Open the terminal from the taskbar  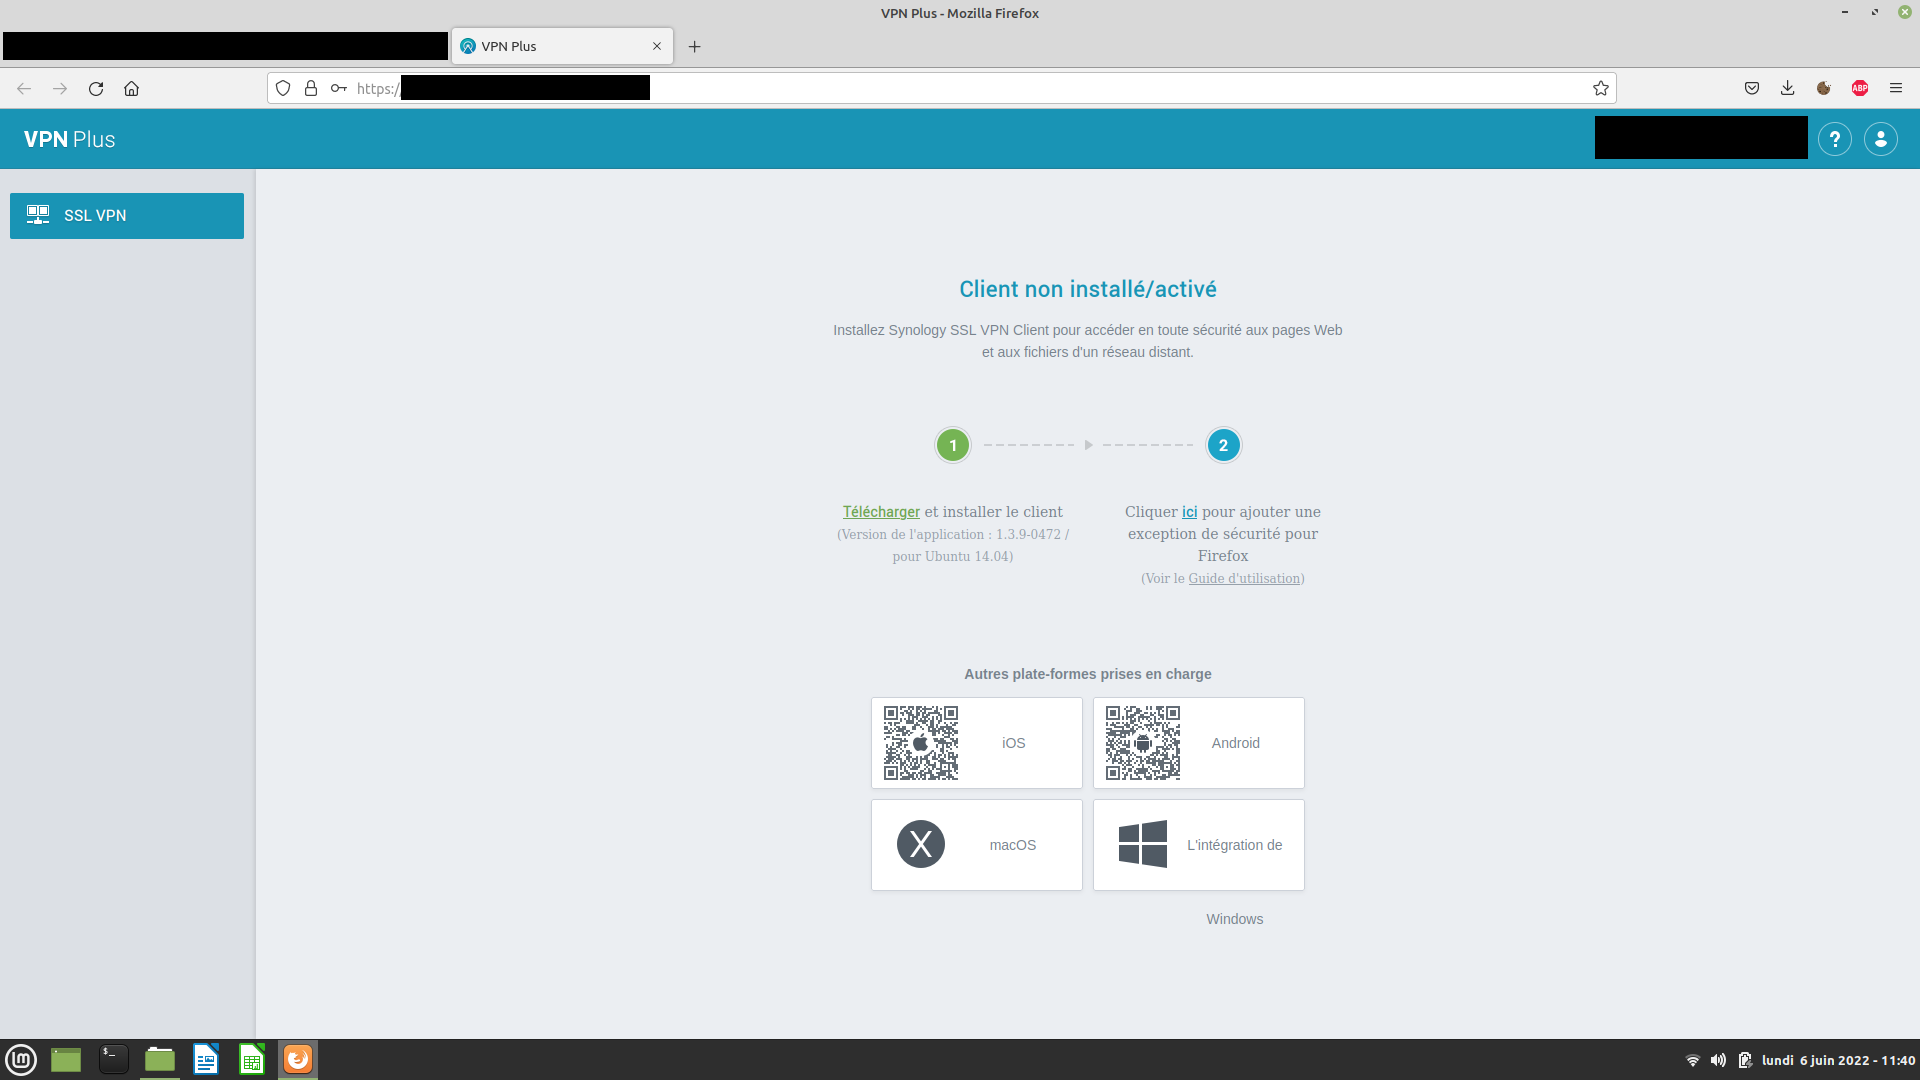click(113, 1060)
